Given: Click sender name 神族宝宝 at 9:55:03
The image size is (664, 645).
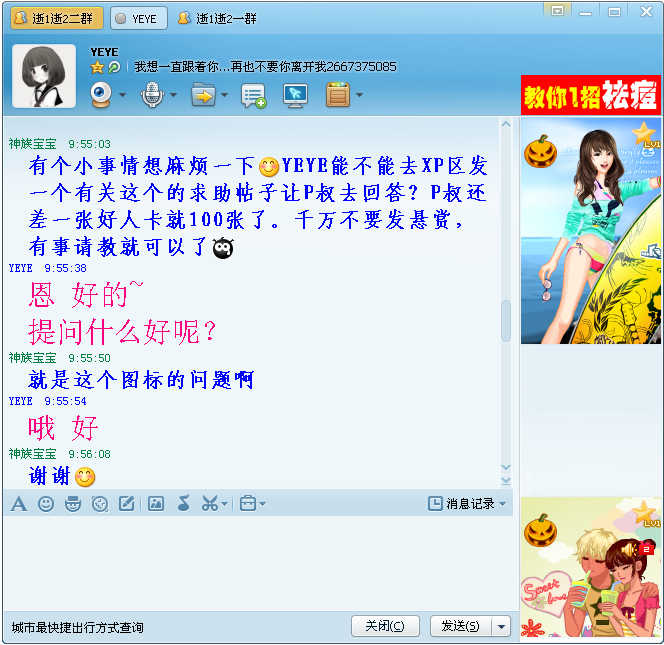Looking at the screenshot, I should pyautogui.click(x=33, y=144).
